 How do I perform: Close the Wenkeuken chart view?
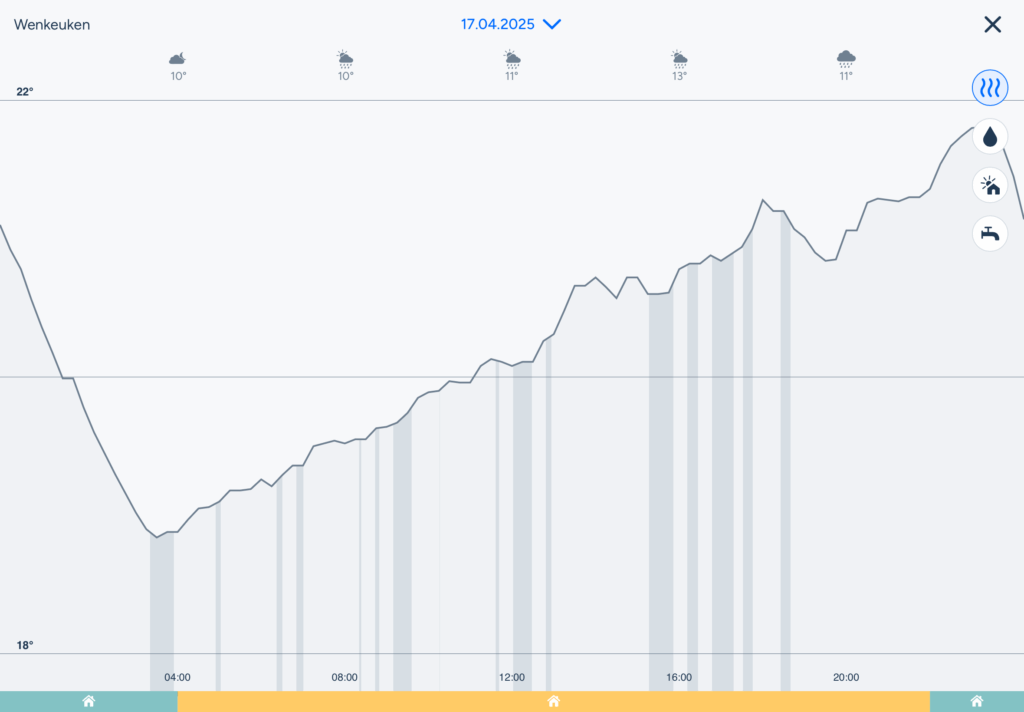coord(993,24)
